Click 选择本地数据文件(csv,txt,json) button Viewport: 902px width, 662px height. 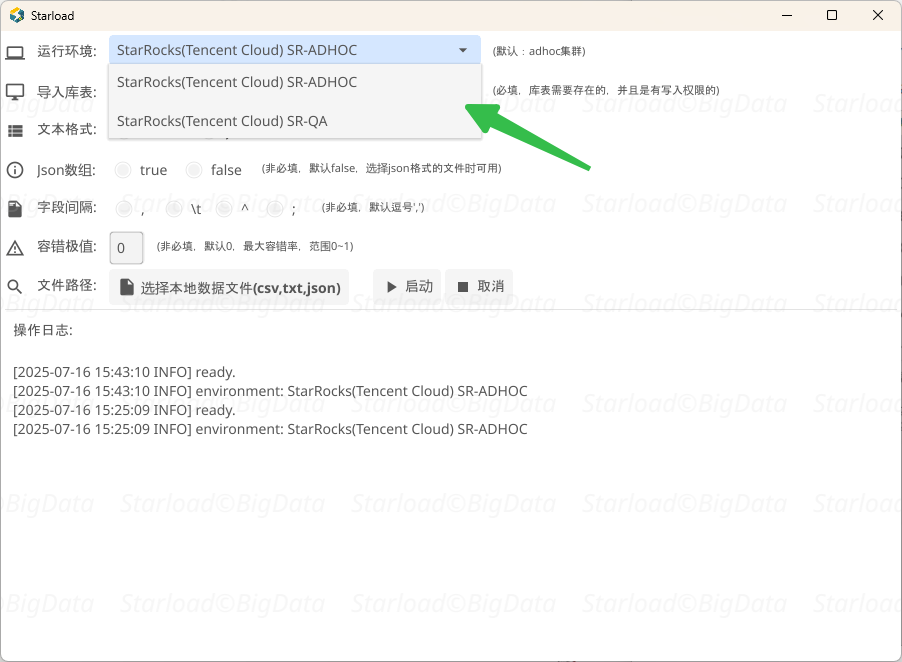tap(230, 287)
